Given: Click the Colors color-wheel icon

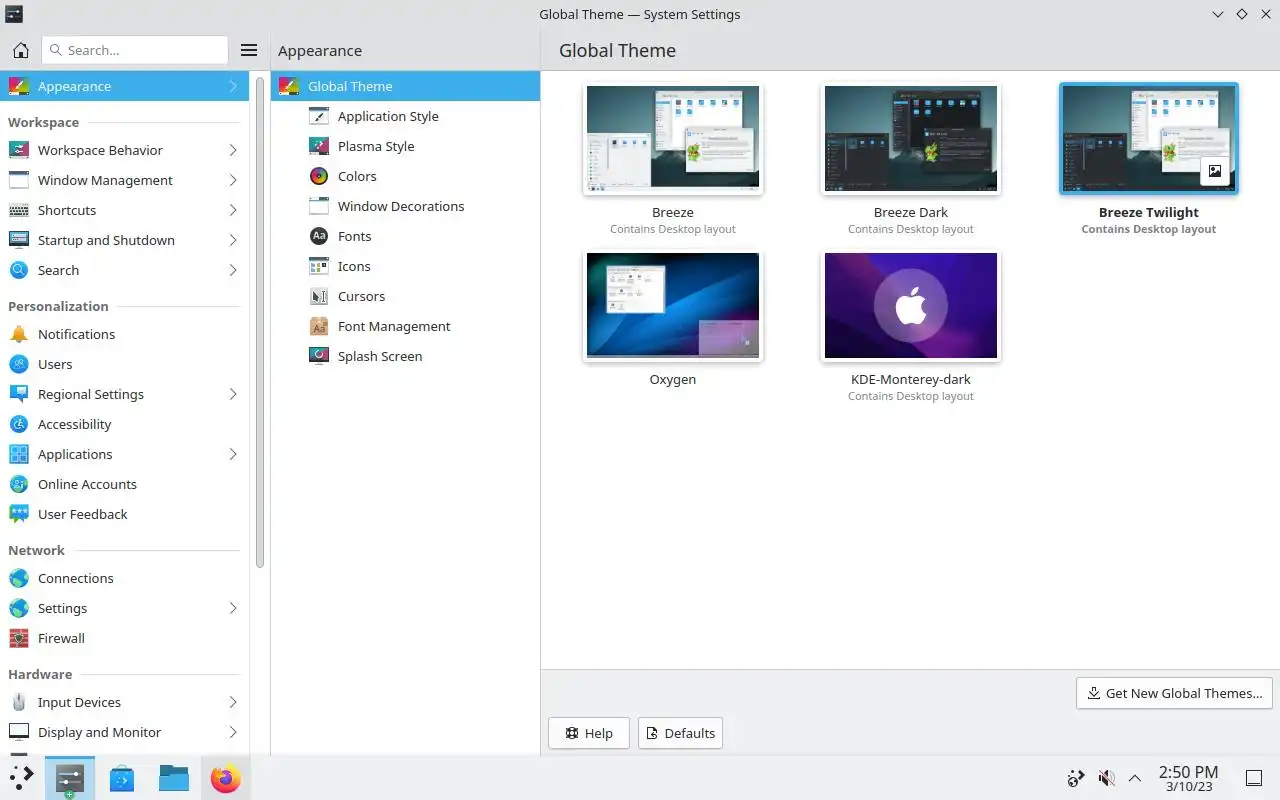Looking at the screenshot, I should tap(319, 176).
